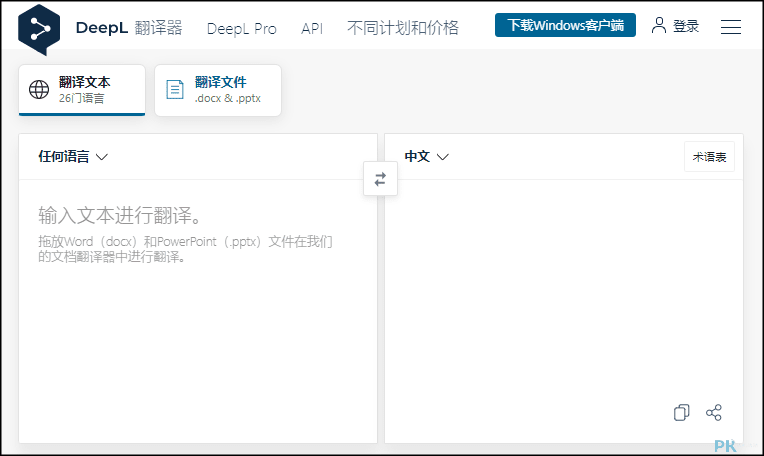Share the translation

[713, 413]
